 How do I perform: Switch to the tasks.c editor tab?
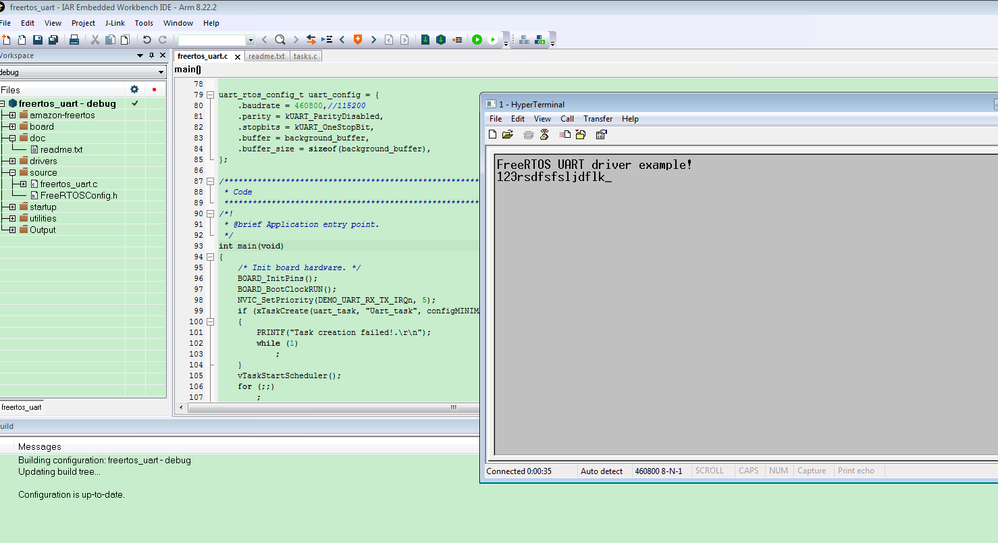(306, 56)
